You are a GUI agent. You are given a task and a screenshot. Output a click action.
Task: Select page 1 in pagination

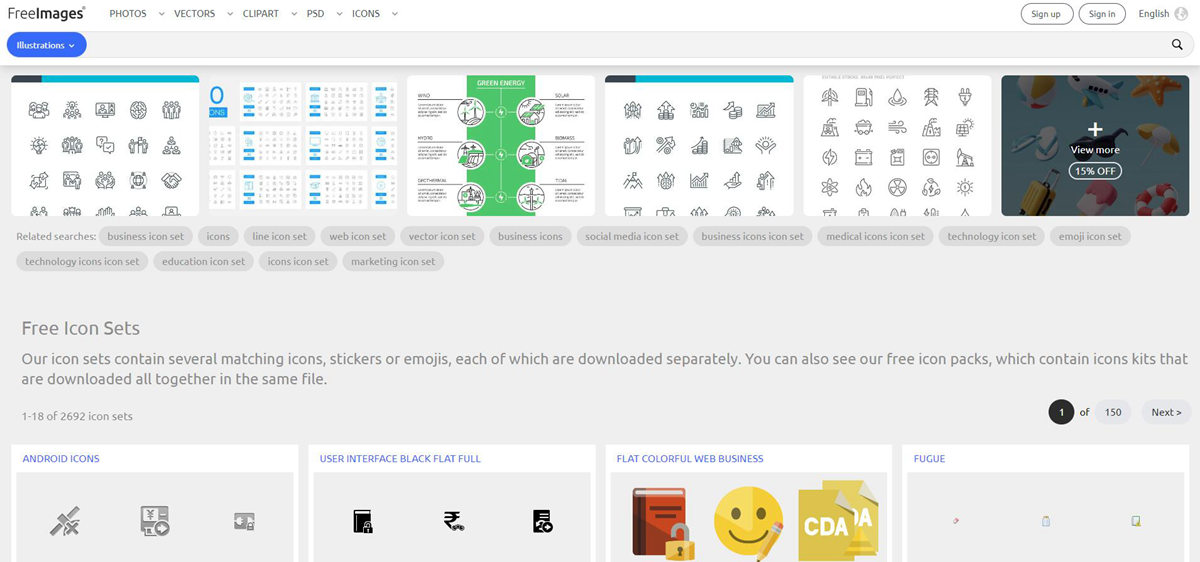[1061, 412]
